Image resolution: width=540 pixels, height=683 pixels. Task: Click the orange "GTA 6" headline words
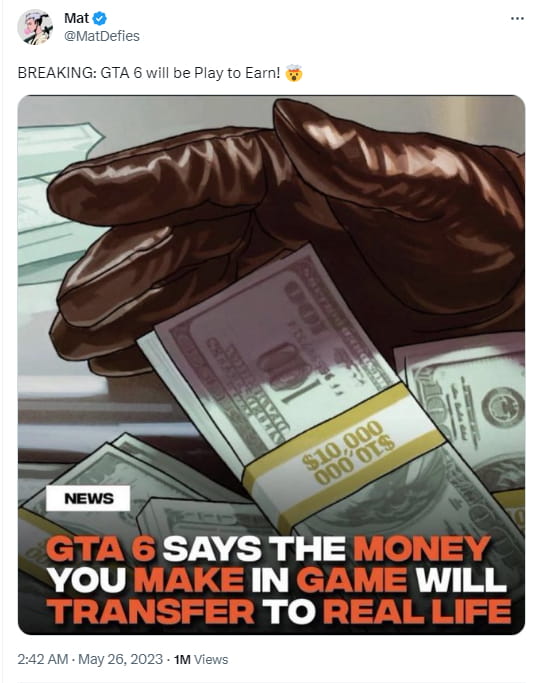[101, 549]
